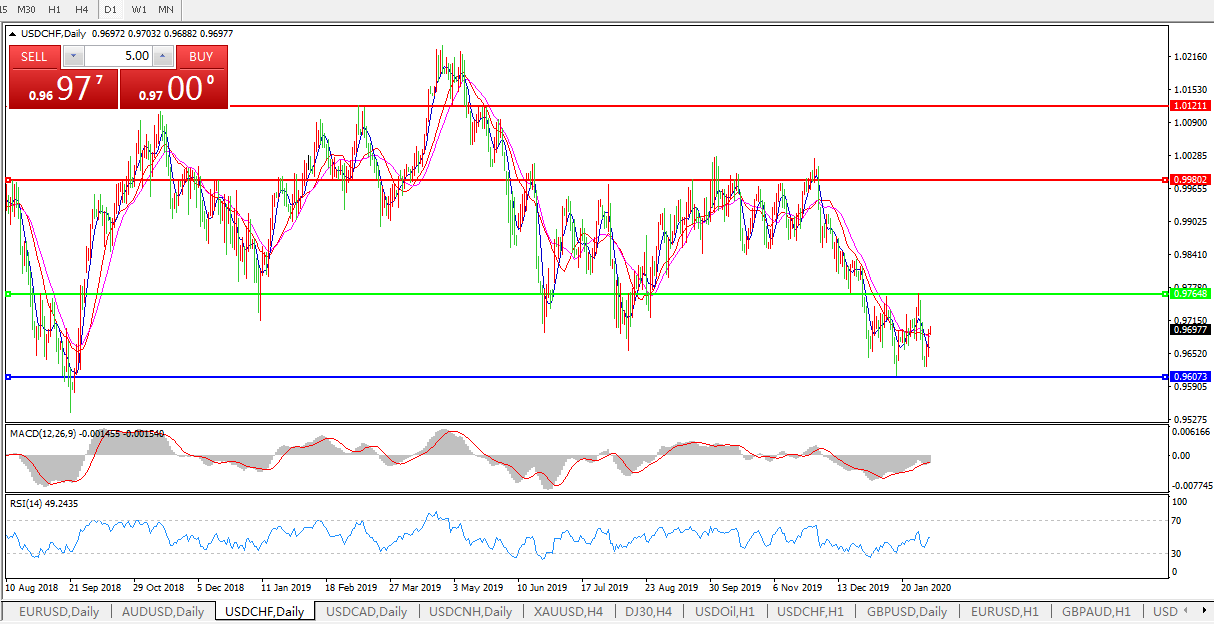Toggle the D1 daily timeframe
1214x624 pixels.
coord(110,9)
